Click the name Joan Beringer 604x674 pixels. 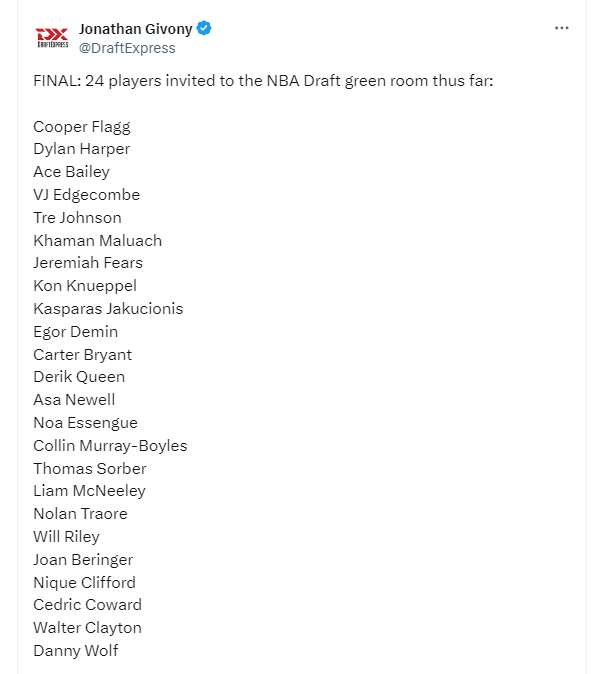pos(83,560)
